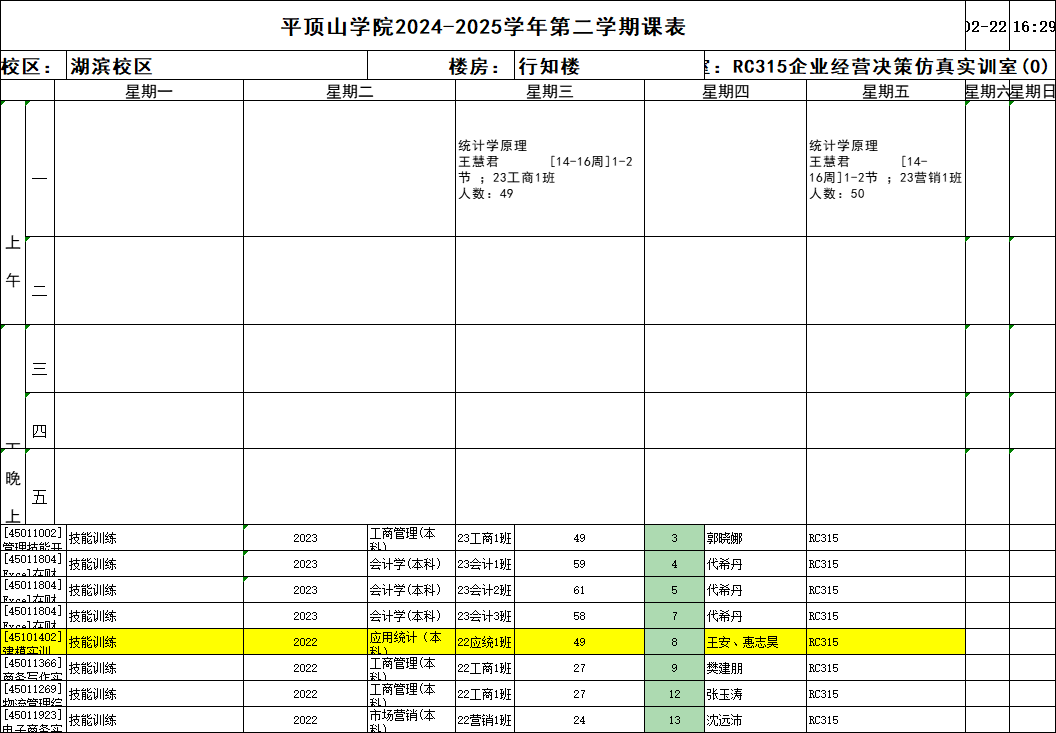This screenshot has height=733, width=1056.
Task: Select the title 平顶山学院2024-2025学年第二学期课表
Action: coord(483,26)
